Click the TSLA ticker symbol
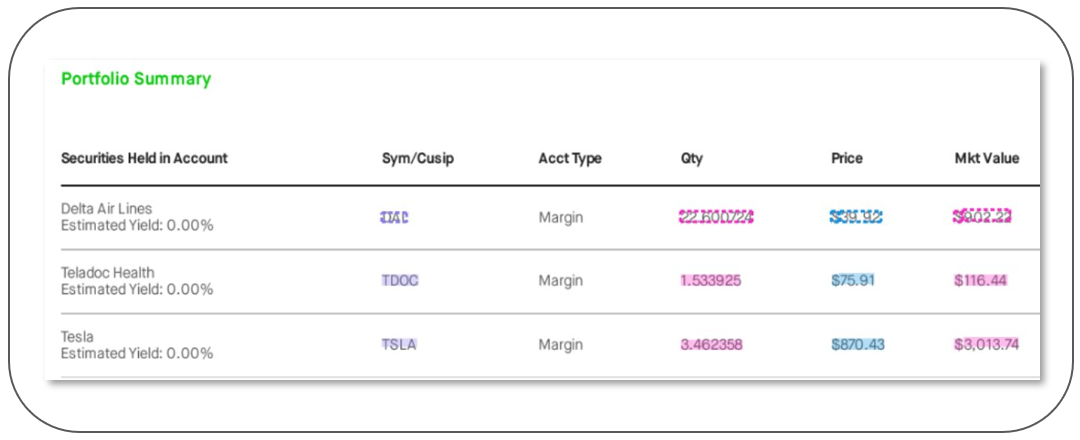The height and width of the screenshot is (440, 1080). click(399, 345)
